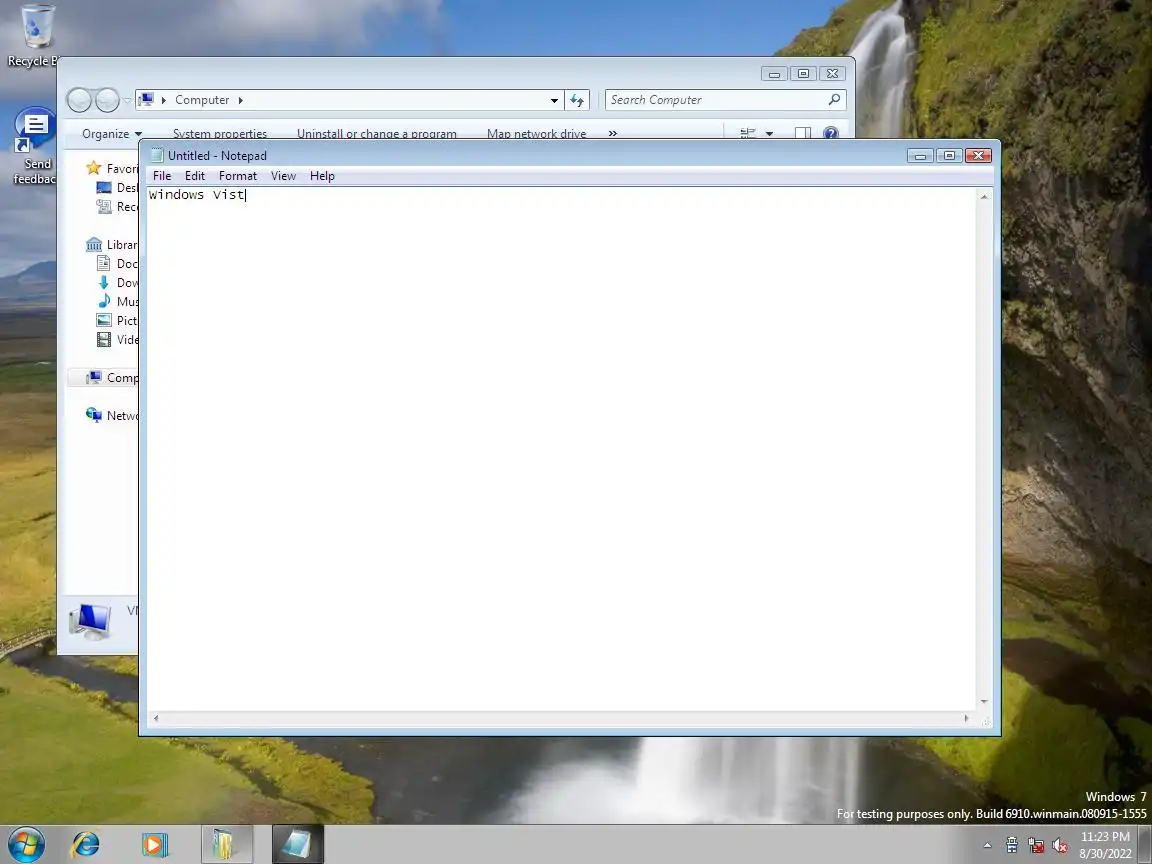Click the network tray icon
Viewport: 1152px width, 864px height.
point(1035,846)
